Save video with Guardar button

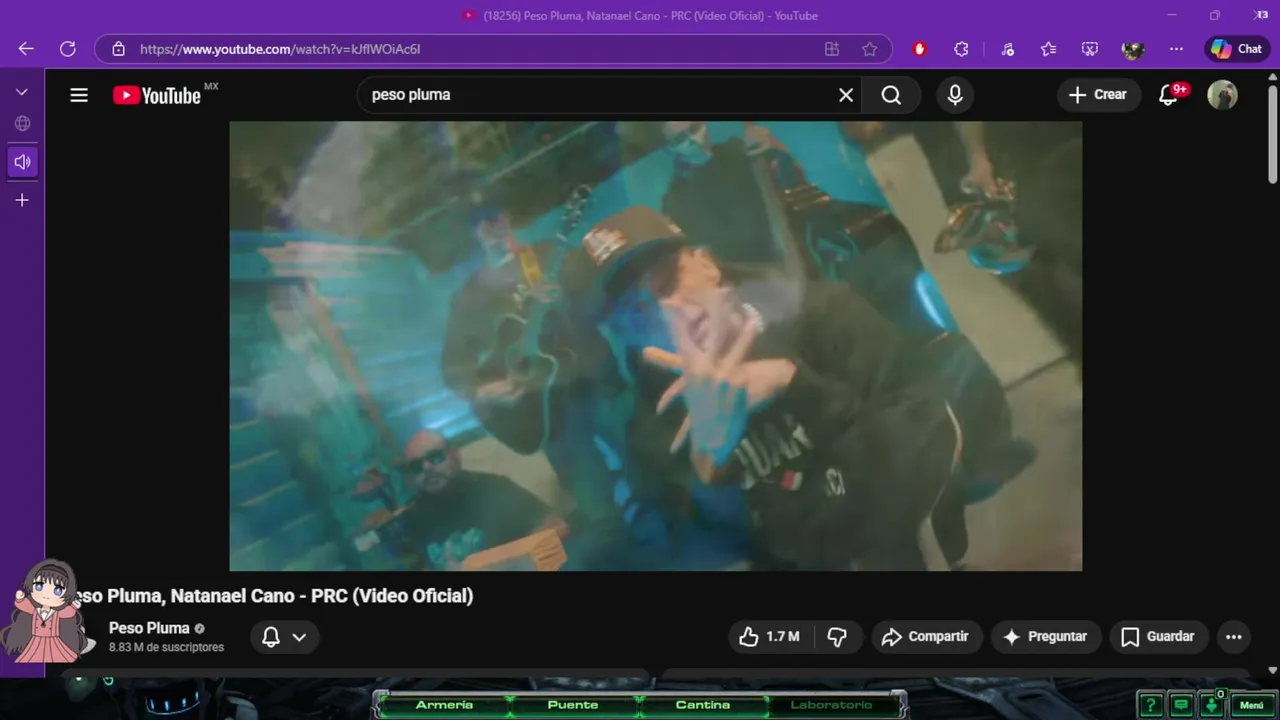coord(1158,637)
